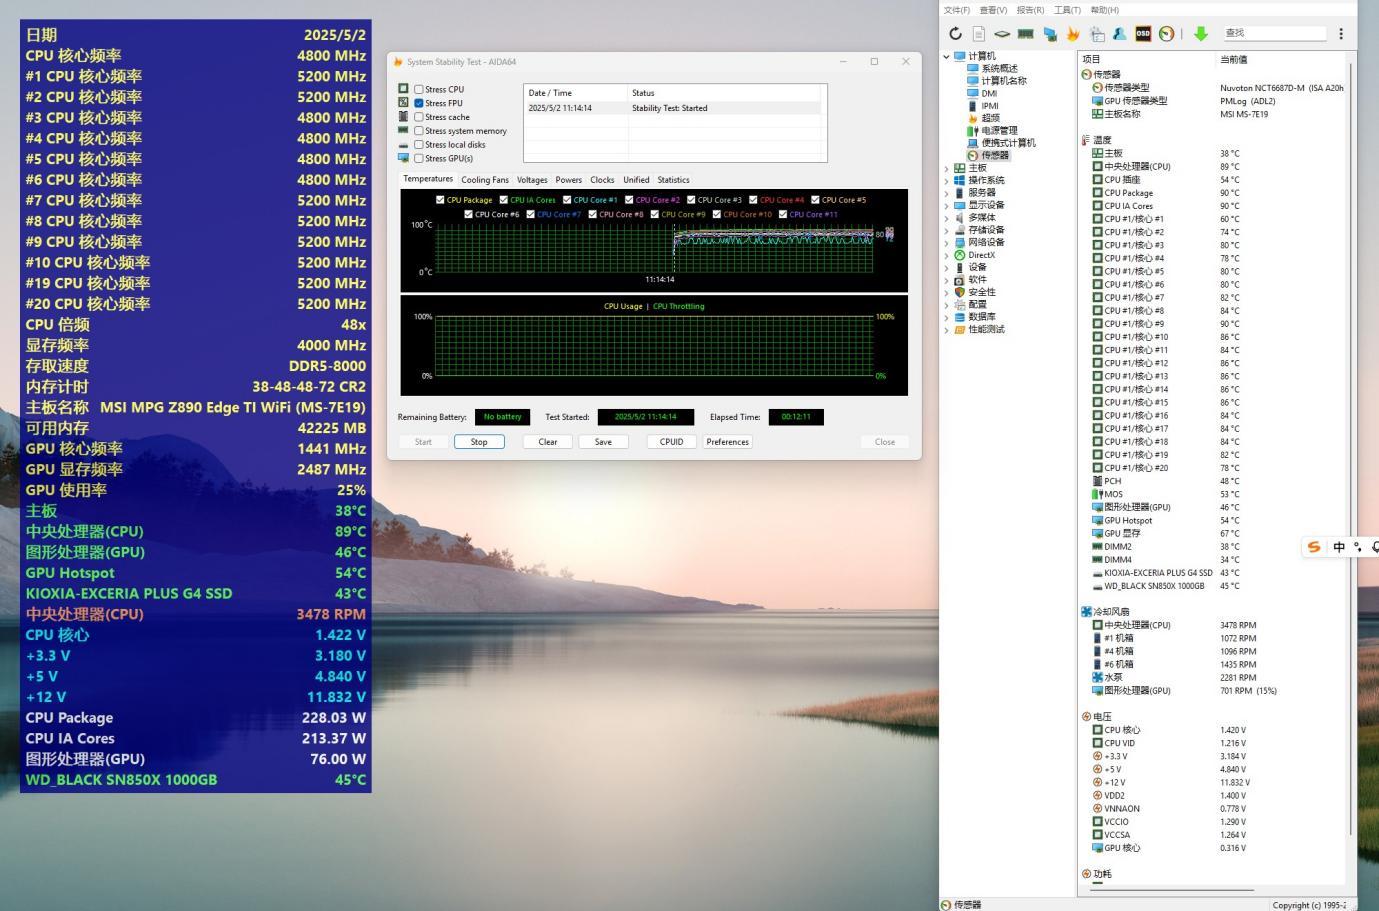Click the Preferences button

click(x=727, y=442)
